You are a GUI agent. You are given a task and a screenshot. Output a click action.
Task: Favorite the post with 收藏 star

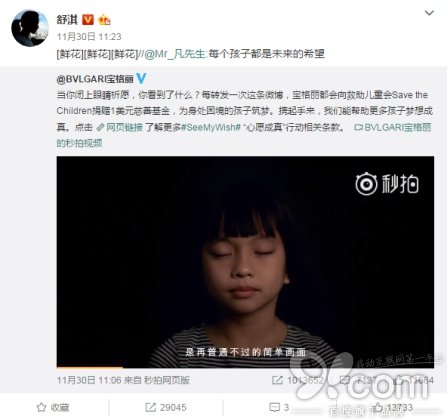[53, 407]
